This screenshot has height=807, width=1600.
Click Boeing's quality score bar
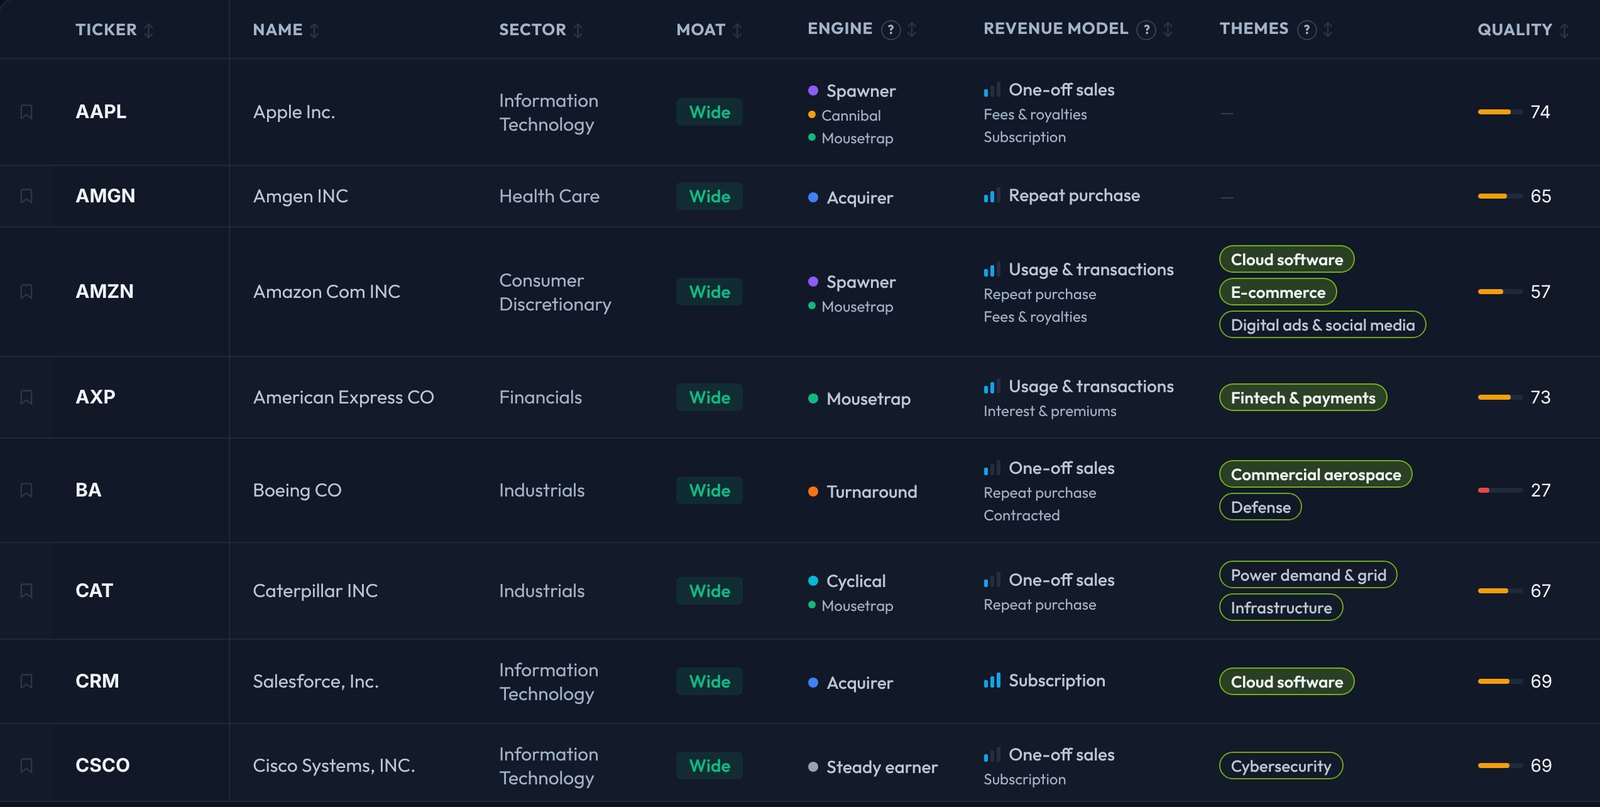(x=1500, y=490)
